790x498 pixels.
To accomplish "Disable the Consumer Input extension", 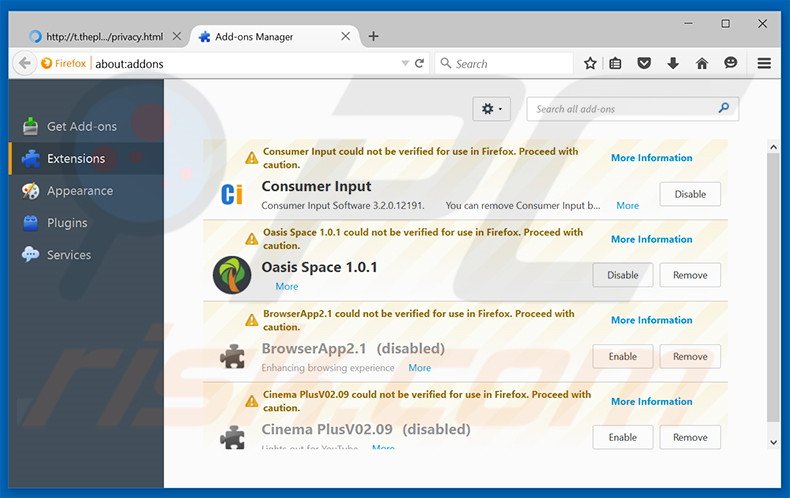I will [x=690, y=194].
